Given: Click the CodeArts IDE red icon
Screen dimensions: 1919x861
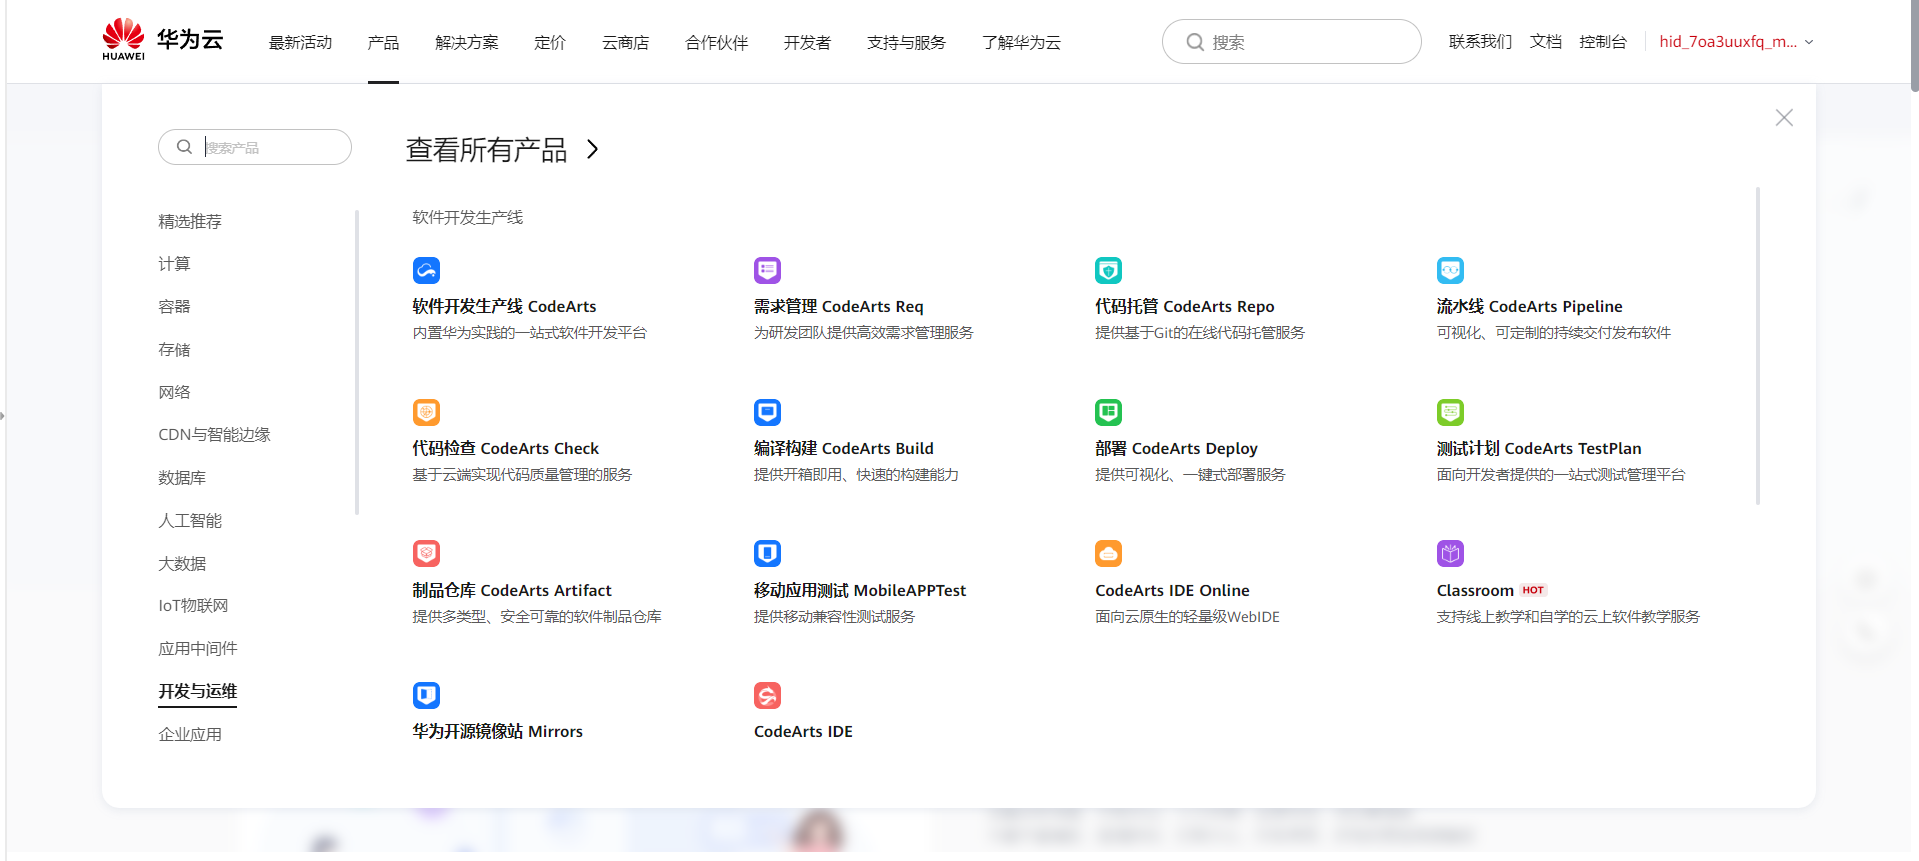Looking at the screenshot, I should click(767, 695).
